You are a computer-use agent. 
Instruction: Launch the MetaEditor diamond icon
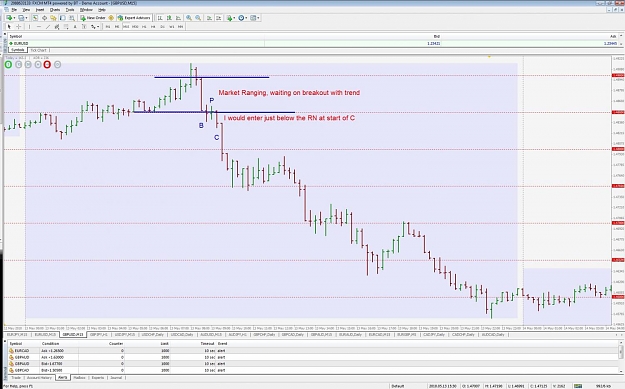tap(111, 18)
